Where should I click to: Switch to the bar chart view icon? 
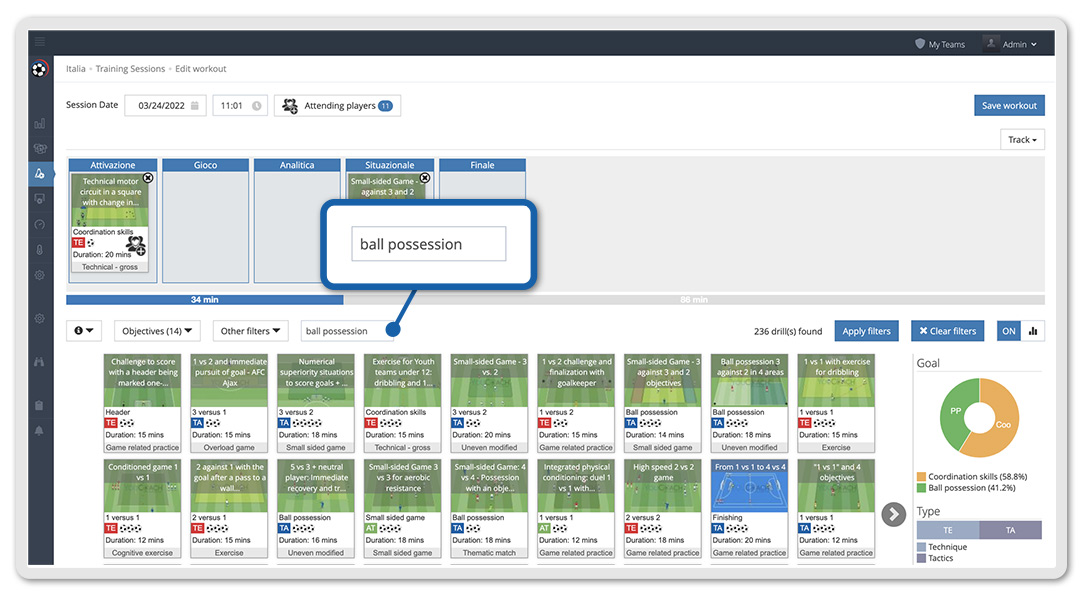click(1033, 331)
